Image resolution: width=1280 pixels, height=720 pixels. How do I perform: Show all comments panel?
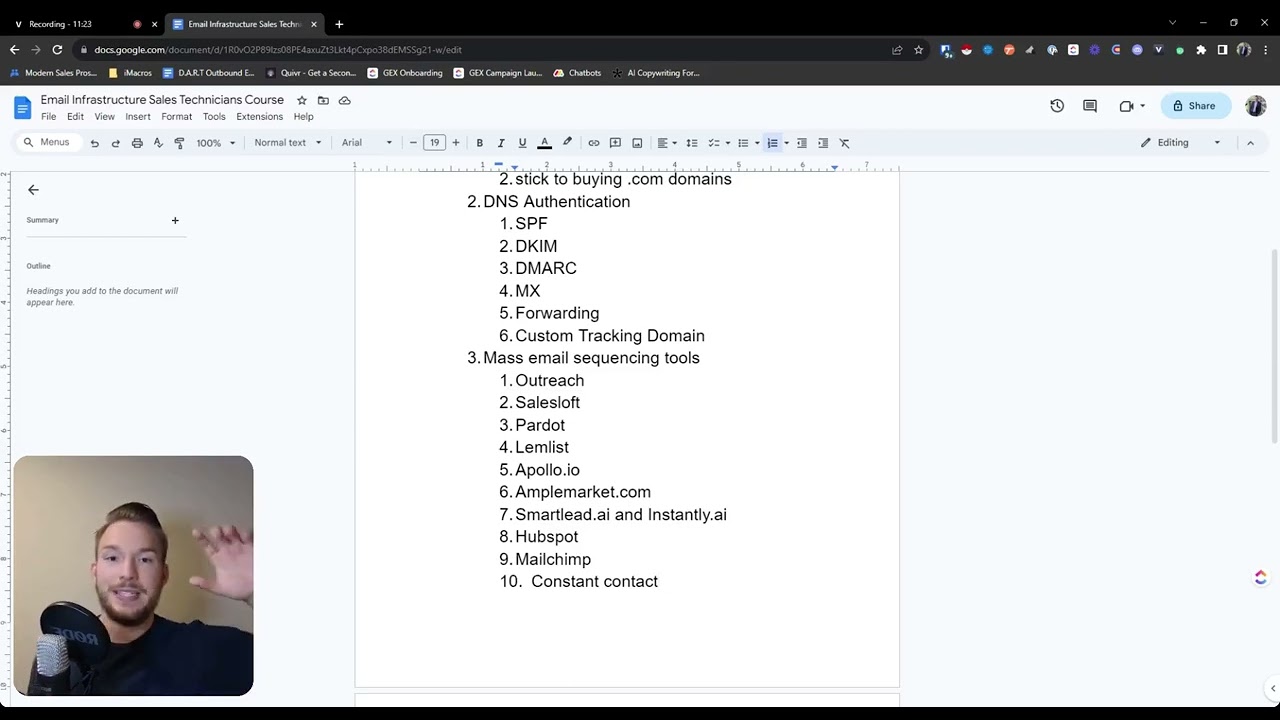(1090, 106)
